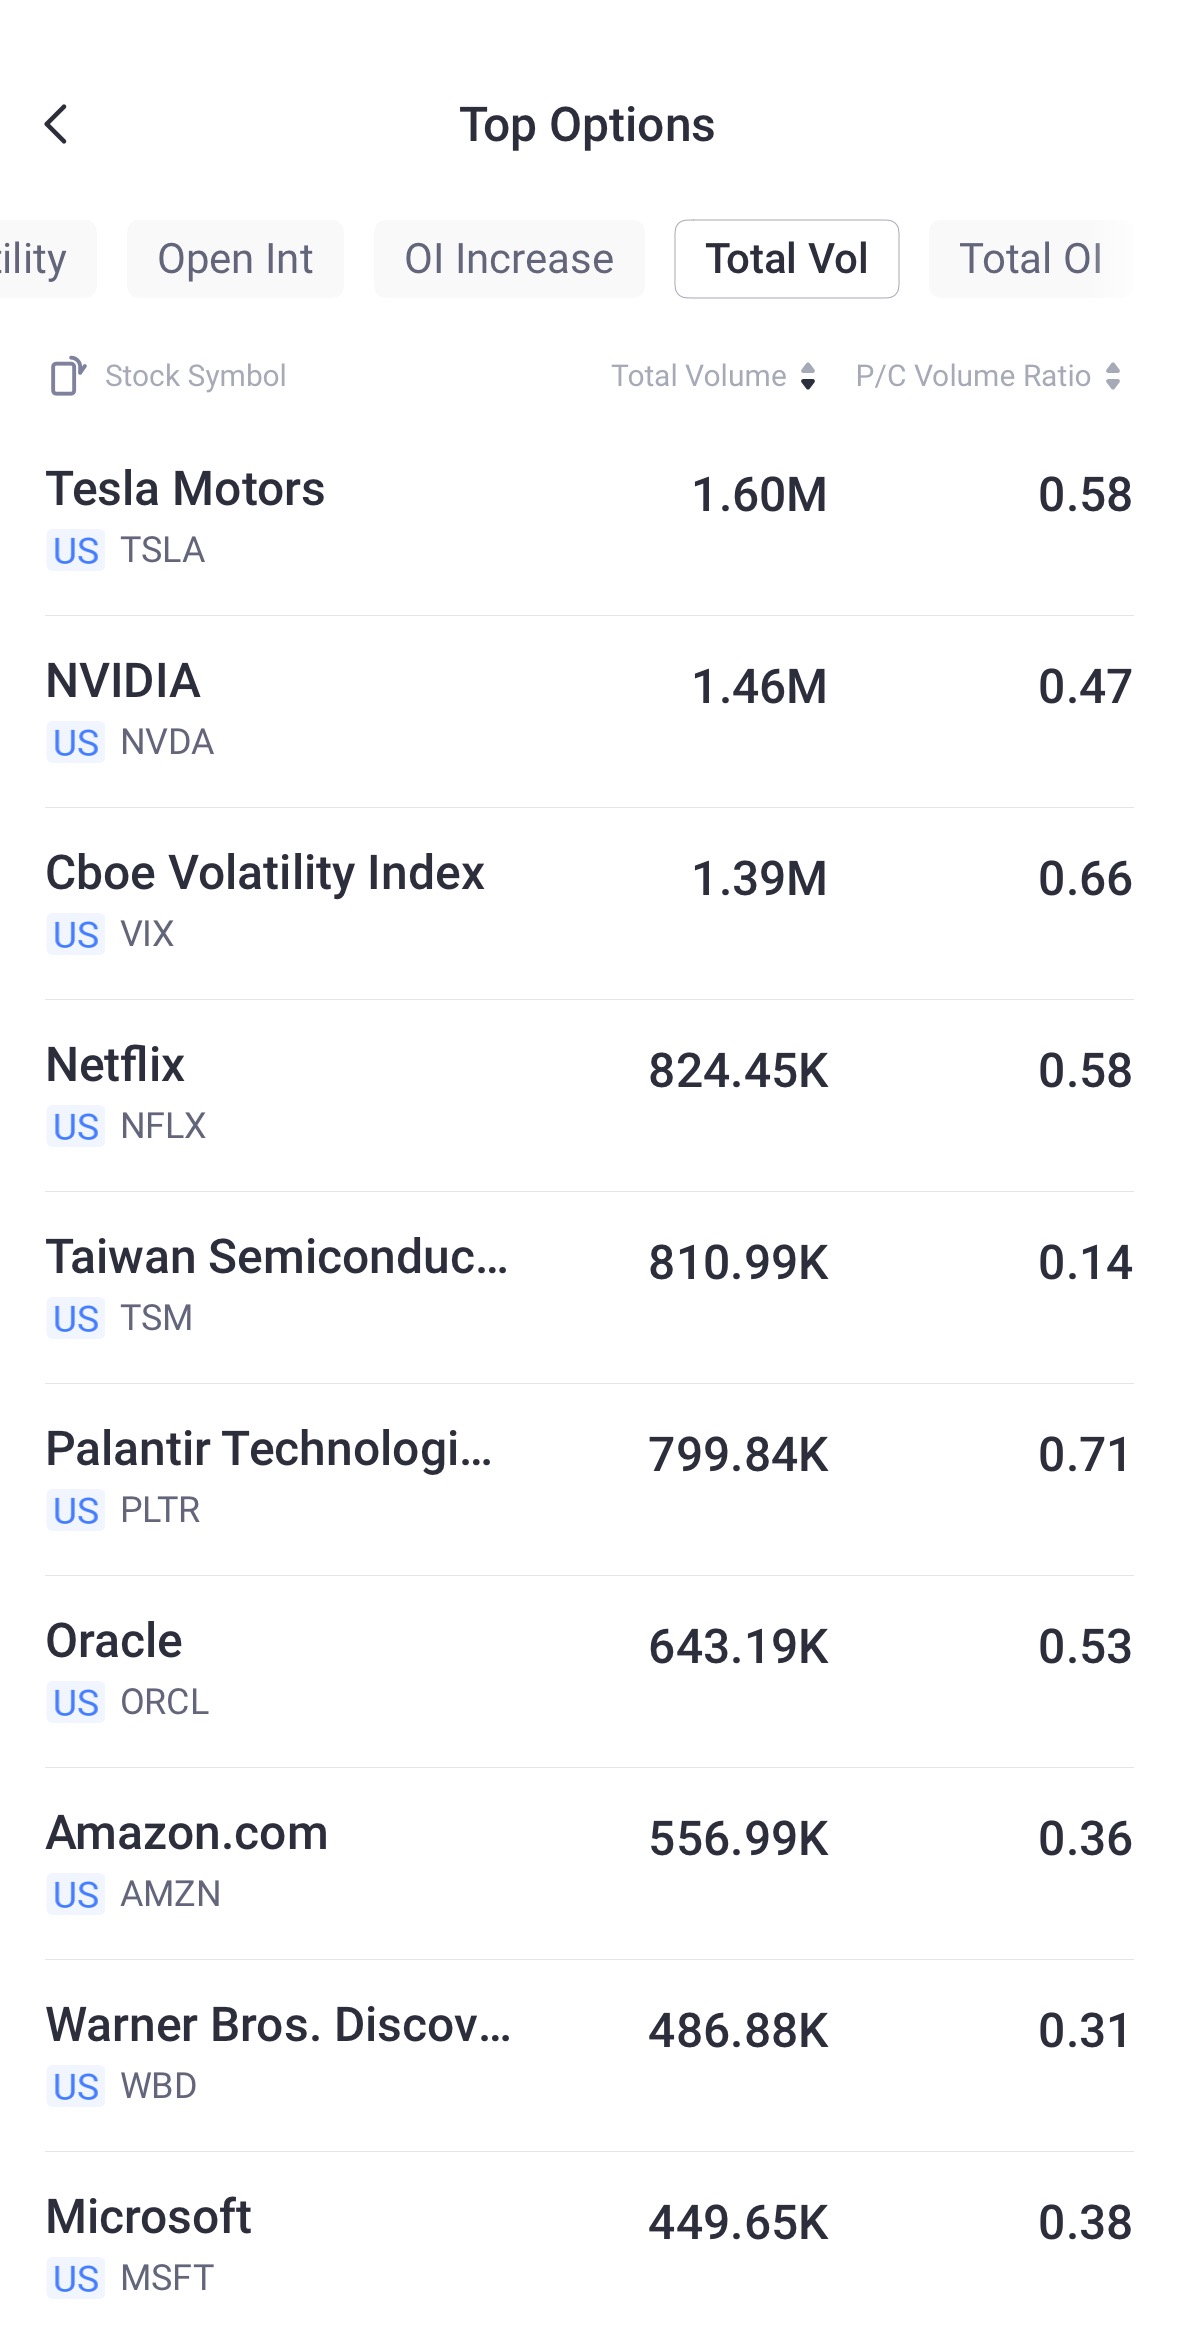Switch to the OI Increase tab
Viewport: 1179px width, 2334px height.
(x=509, y=259)
